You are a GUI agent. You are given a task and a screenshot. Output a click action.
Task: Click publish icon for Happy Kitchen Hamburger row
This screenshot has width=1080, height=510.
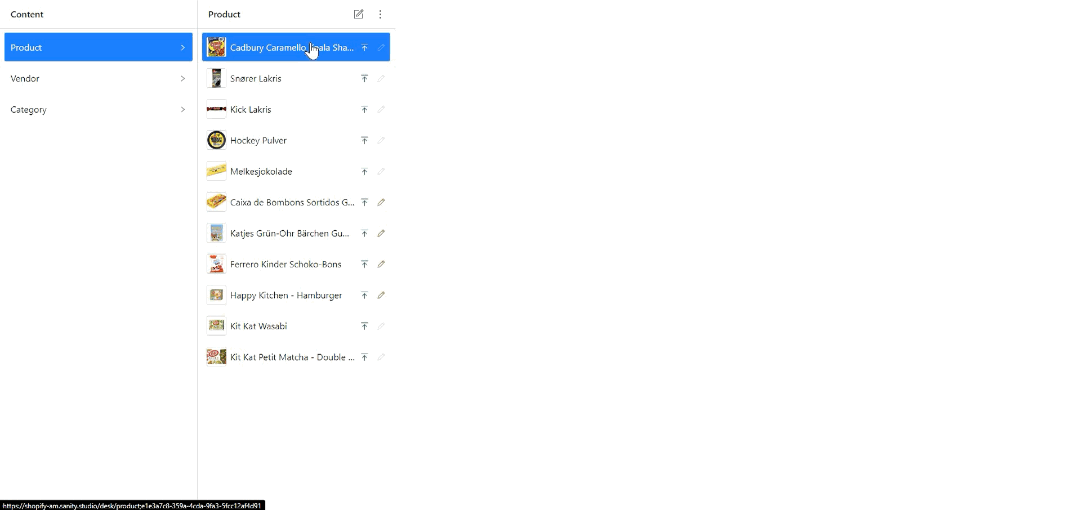[364, 296]
